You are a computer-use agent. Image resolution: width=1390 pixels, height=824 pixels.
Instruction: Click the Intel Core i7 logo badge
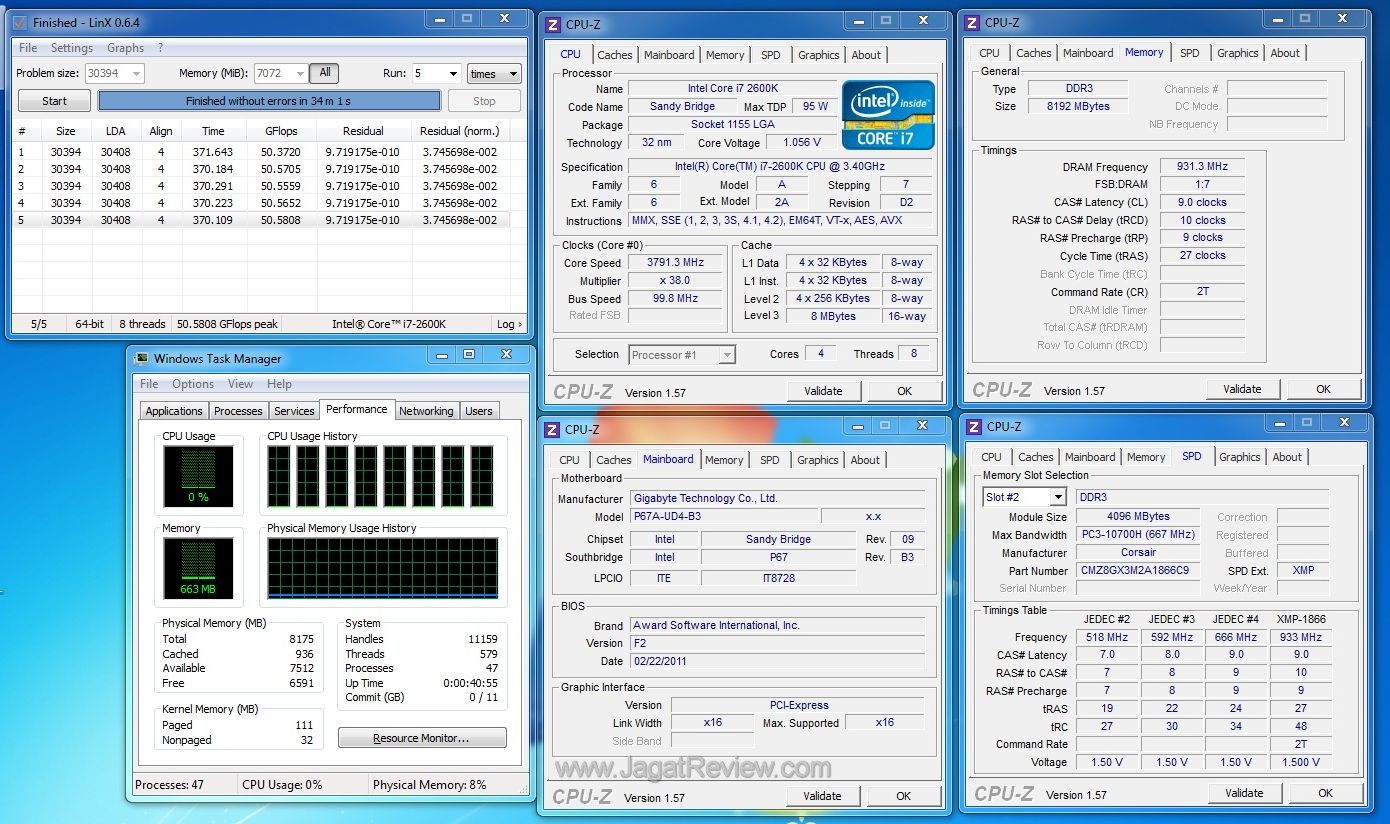coord(888,114)
